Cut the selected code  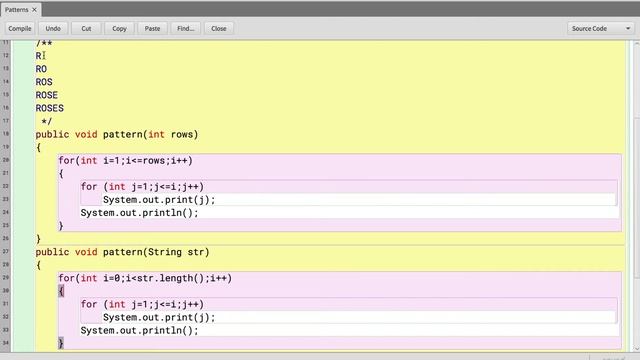(86, 29)
